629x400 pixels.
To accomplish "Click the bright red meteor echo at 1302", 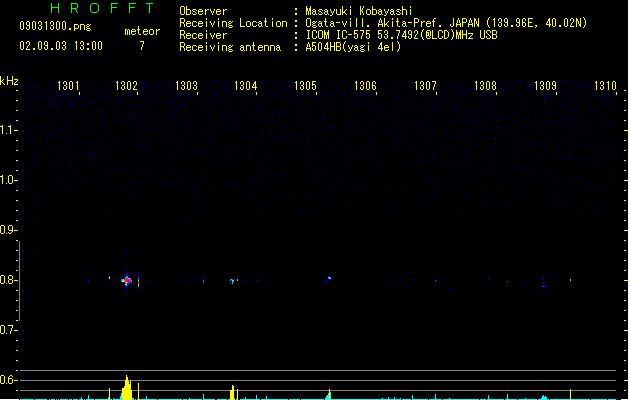I will point(127,281).
